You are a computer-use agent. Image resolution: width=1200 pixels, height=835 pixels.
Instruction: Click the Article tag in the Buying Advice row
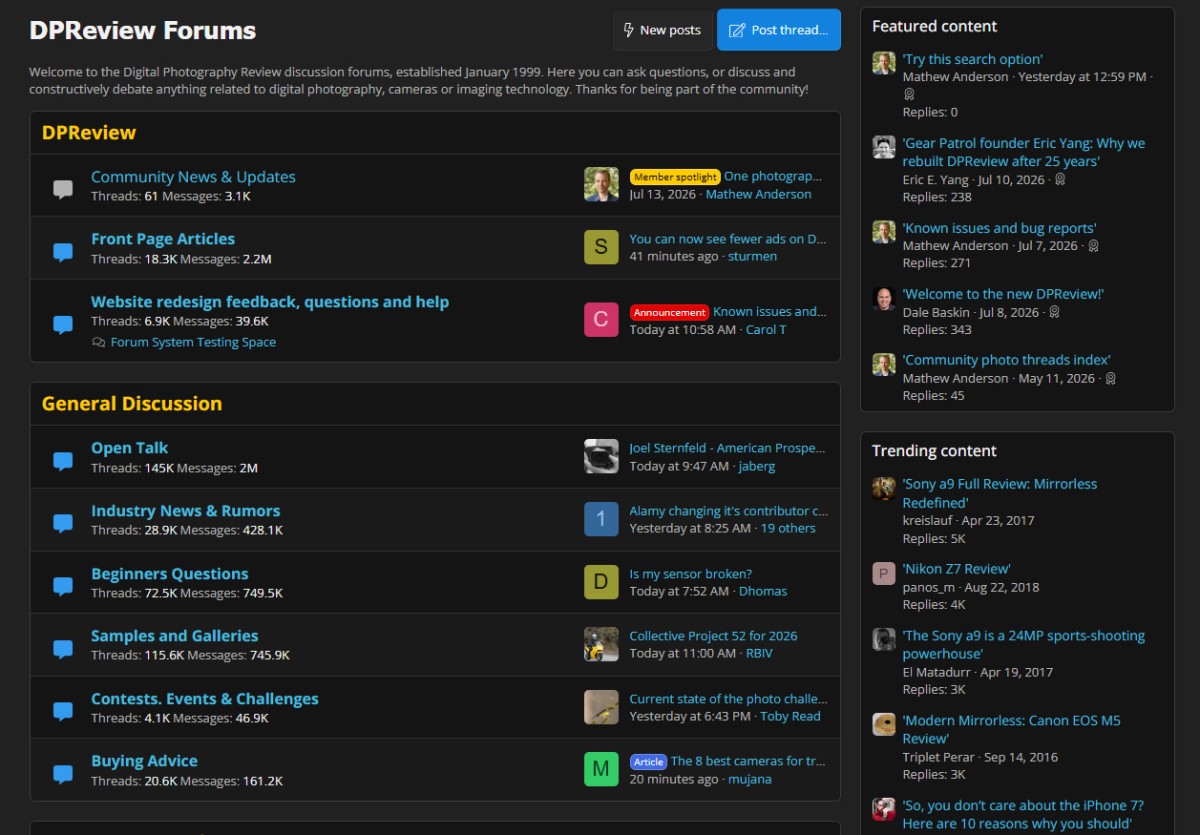pyautogui.click(x=648, y=762)
